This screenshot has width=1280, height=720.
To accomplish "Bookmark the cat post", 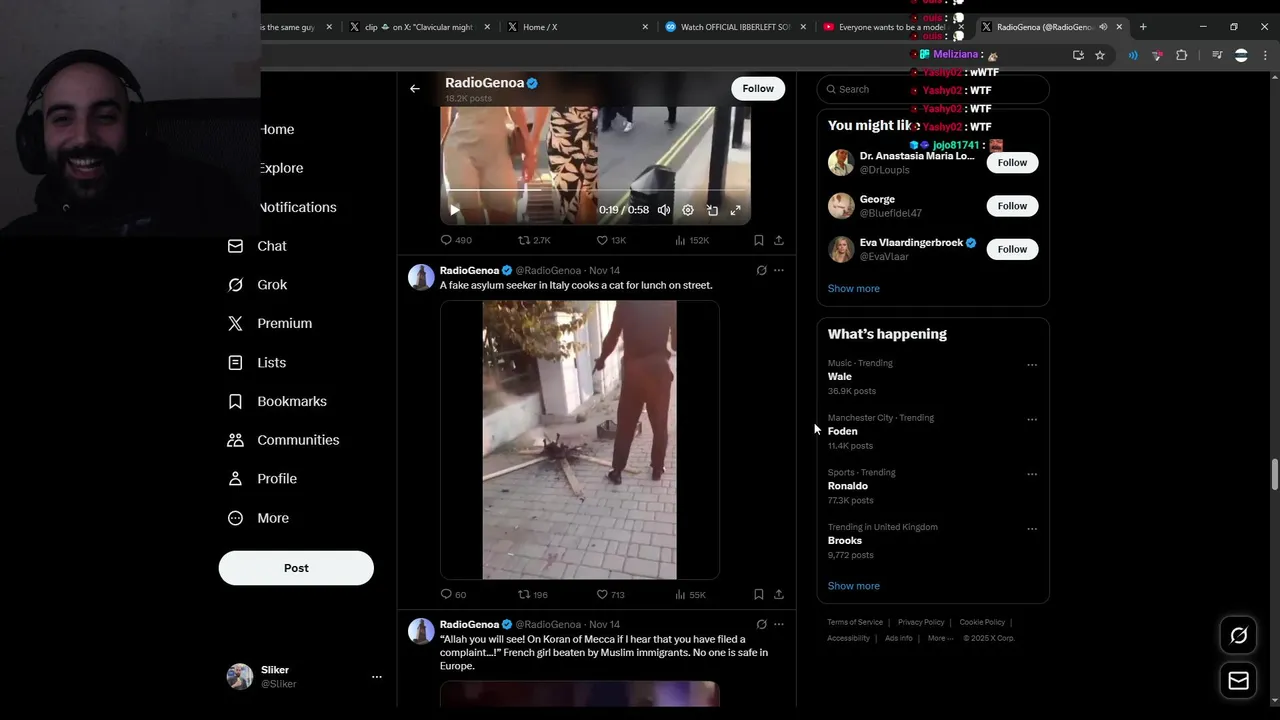I will click(759, 594).
